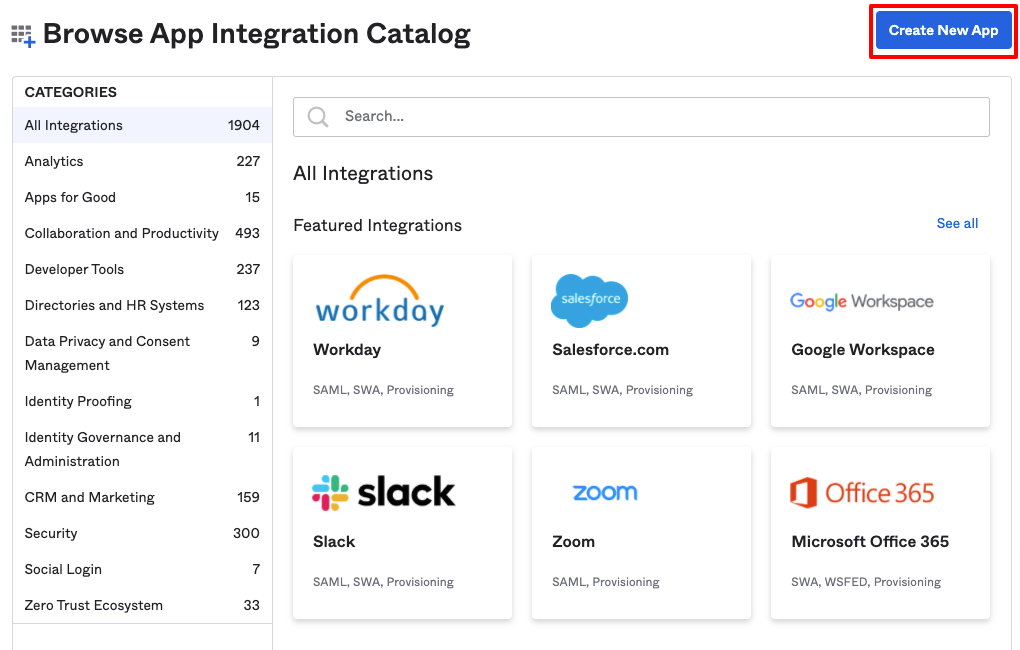Browse the Developer Tools category
Image resolution: width=1020 pixels, height=650 pixels.
(x=74, y=269)
